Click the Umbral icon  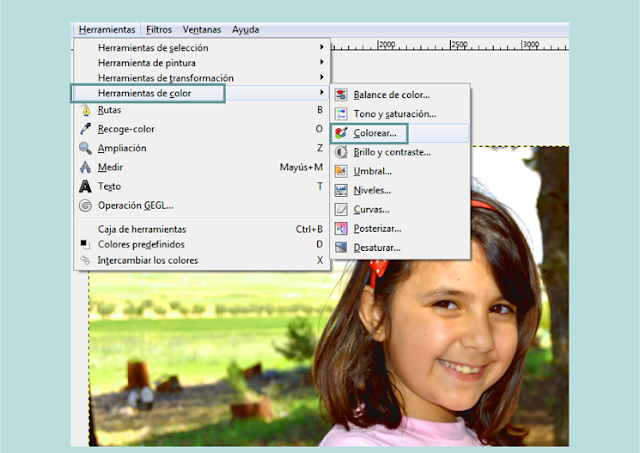[x=341, y=171]
